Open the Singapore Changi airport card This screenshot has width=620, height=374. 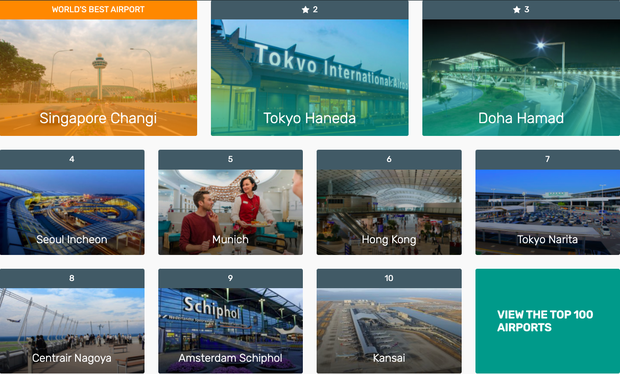tap(98, 77)
